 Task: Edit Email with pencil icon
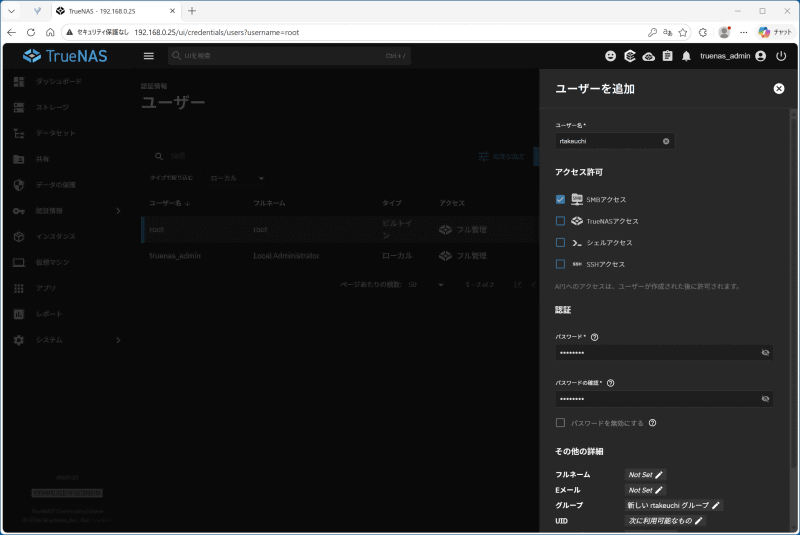point(659,490)
